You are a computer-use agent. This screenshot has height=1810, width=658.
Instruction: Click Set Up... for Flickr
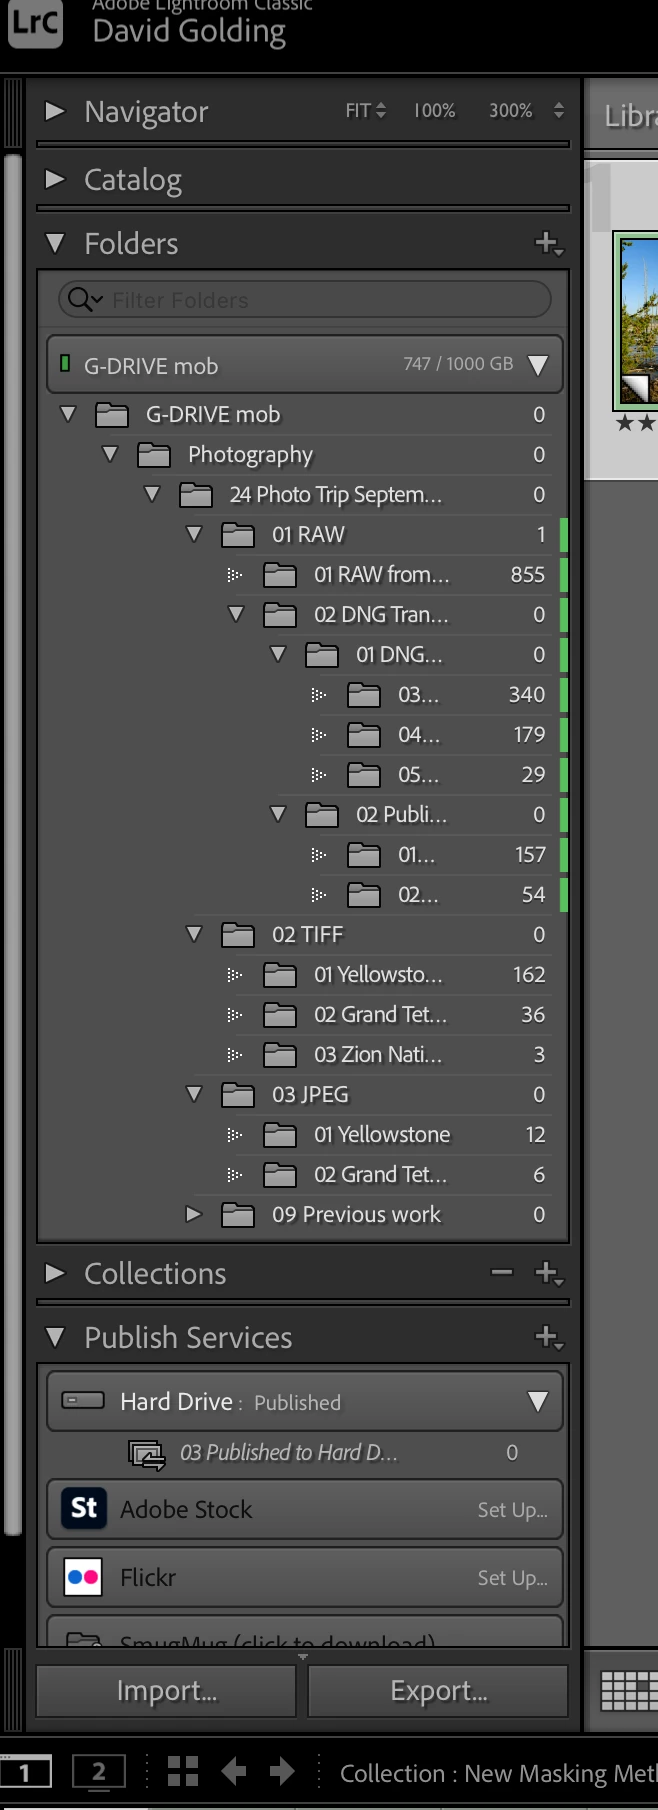512,1578
